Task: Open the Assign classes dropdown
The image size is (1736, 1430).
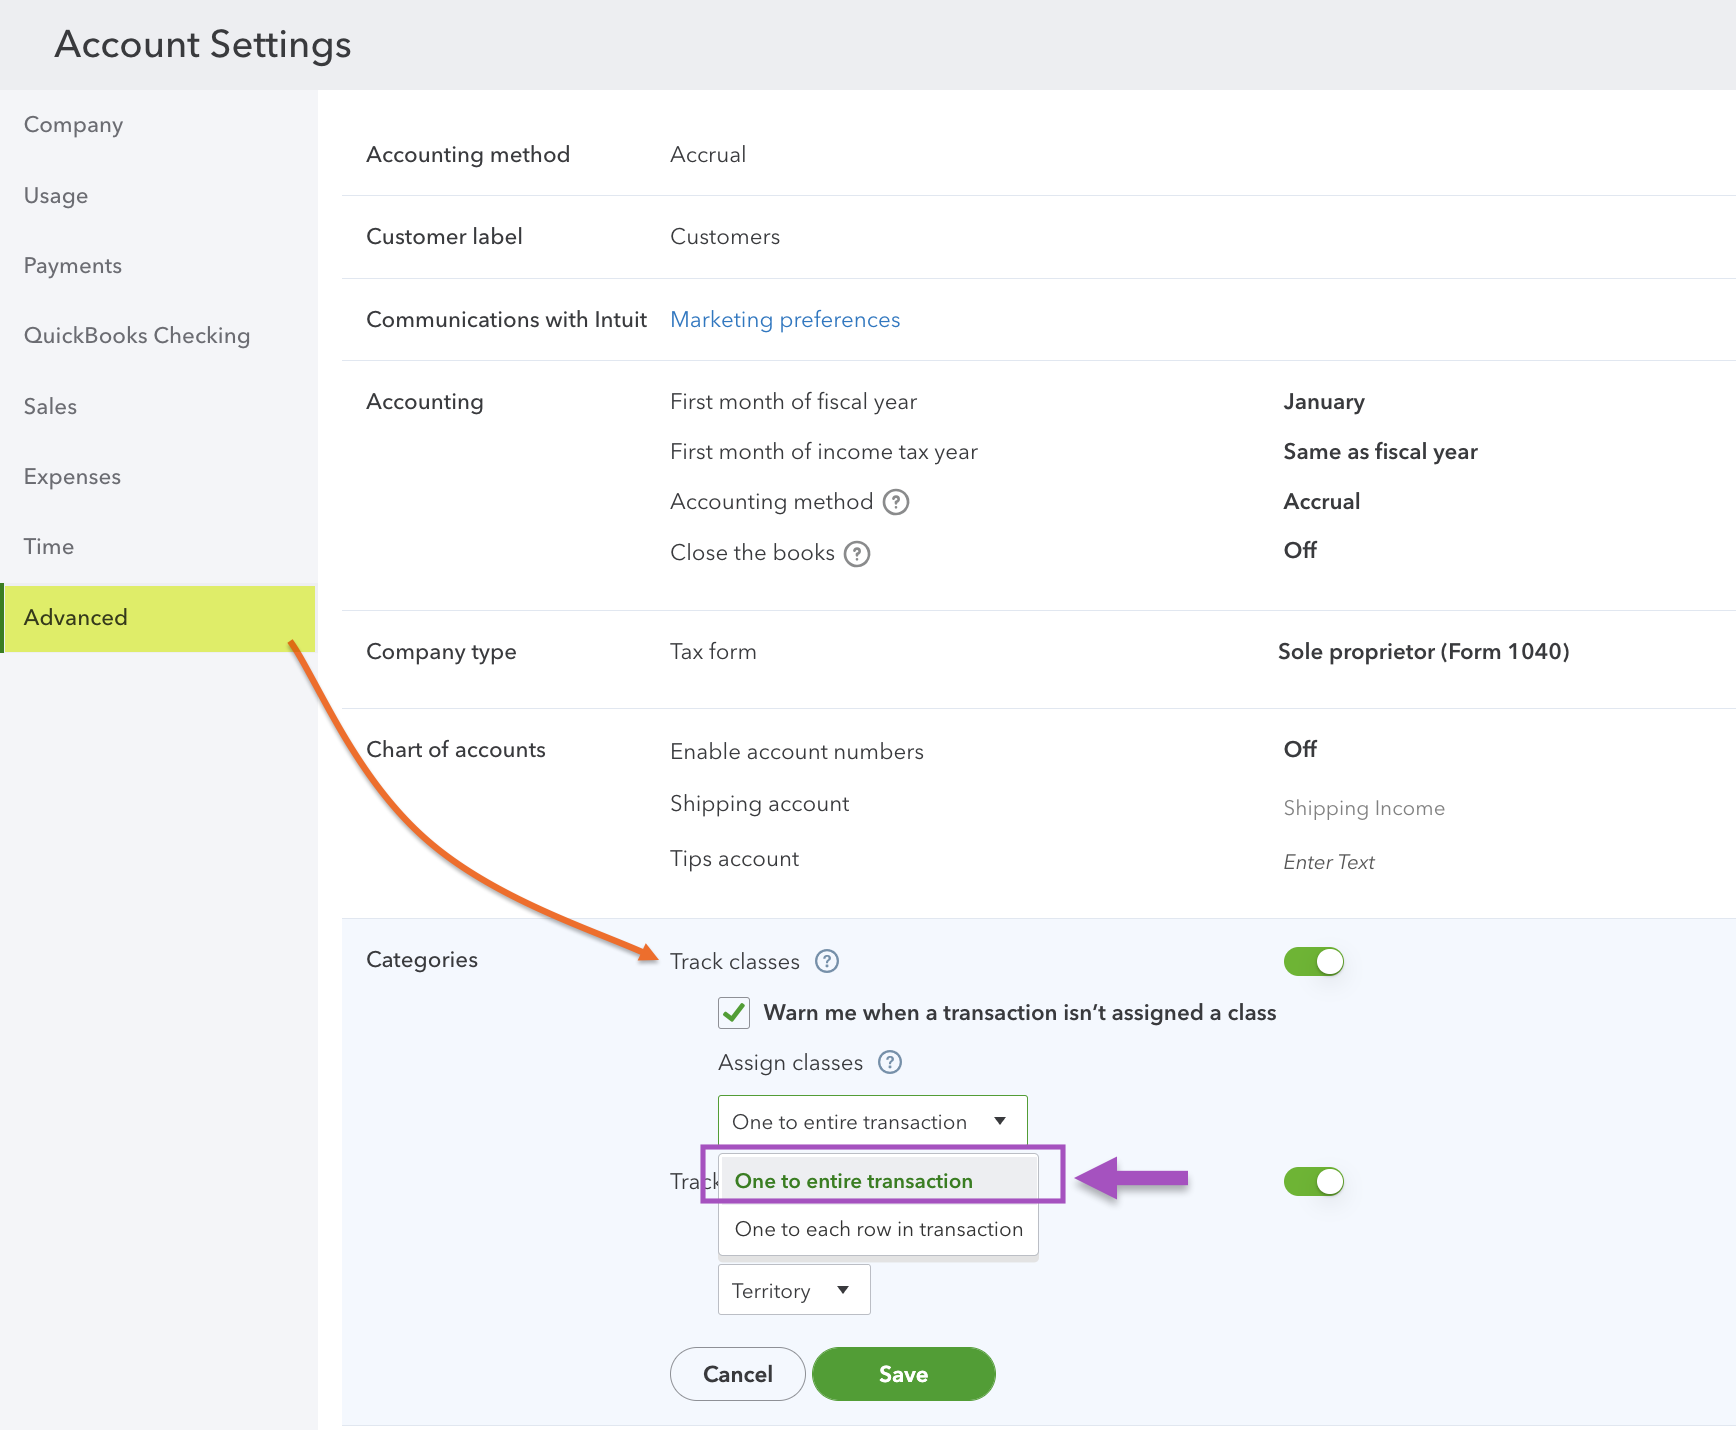Action: point(871,1121)
